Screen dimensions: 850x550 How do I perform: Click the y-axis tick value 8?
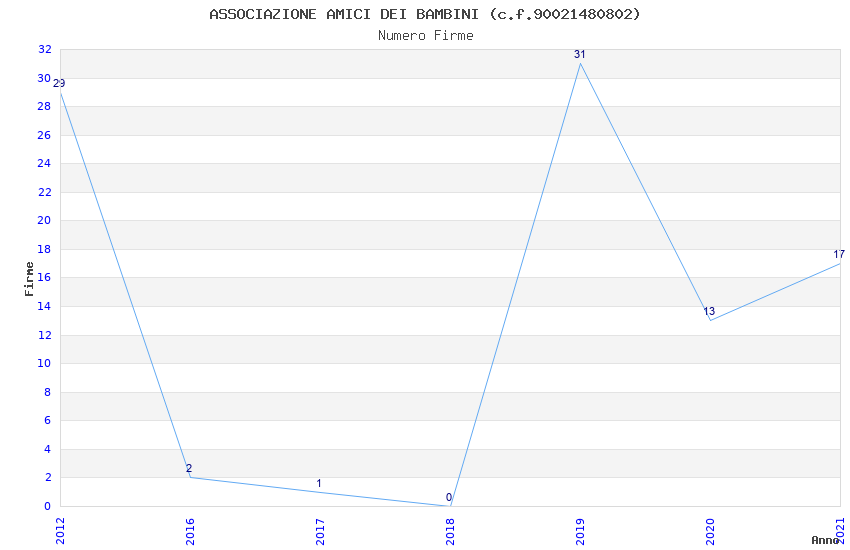(48, 392)
